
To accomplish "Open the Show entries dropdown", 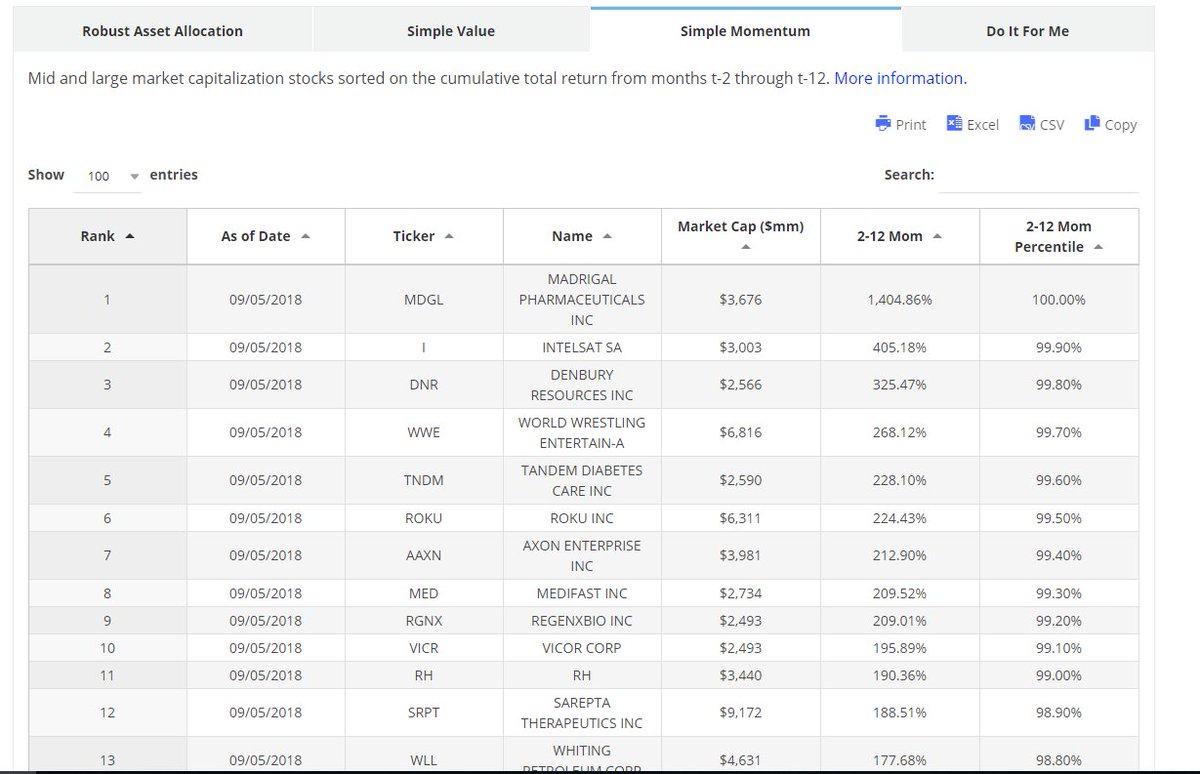I will tap(108, 176).
